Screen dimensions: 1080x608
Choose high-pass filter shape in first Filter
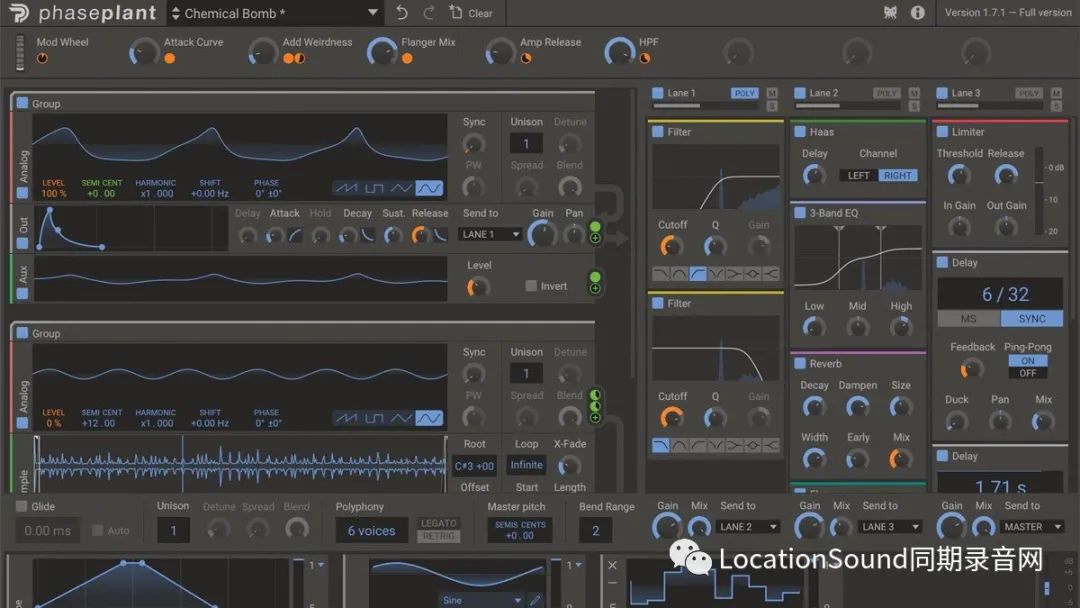(x=698, y=274)
